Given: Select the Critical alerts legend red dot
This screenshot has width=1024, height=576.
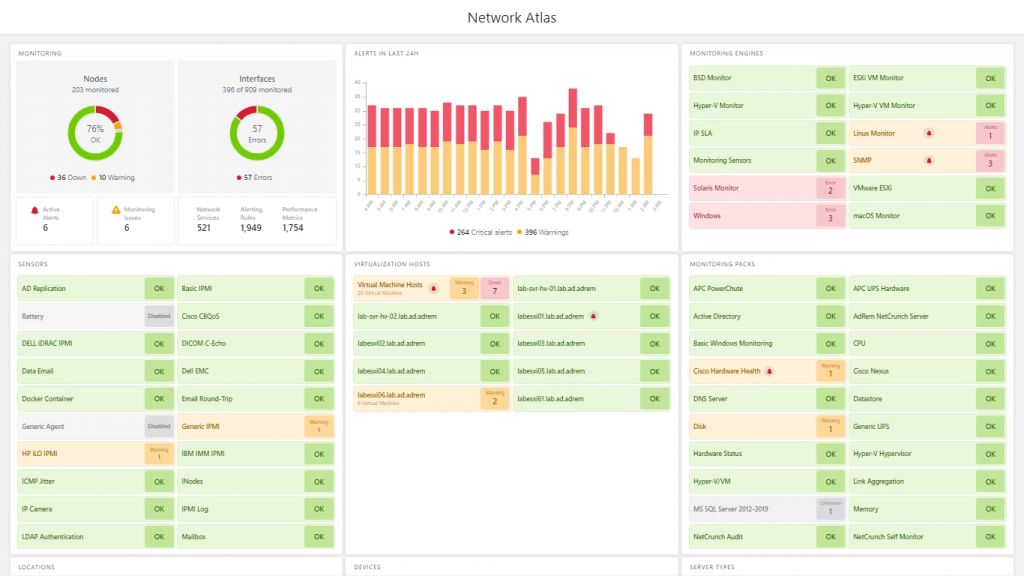Looking at the screenshot, I should (453, 232).
